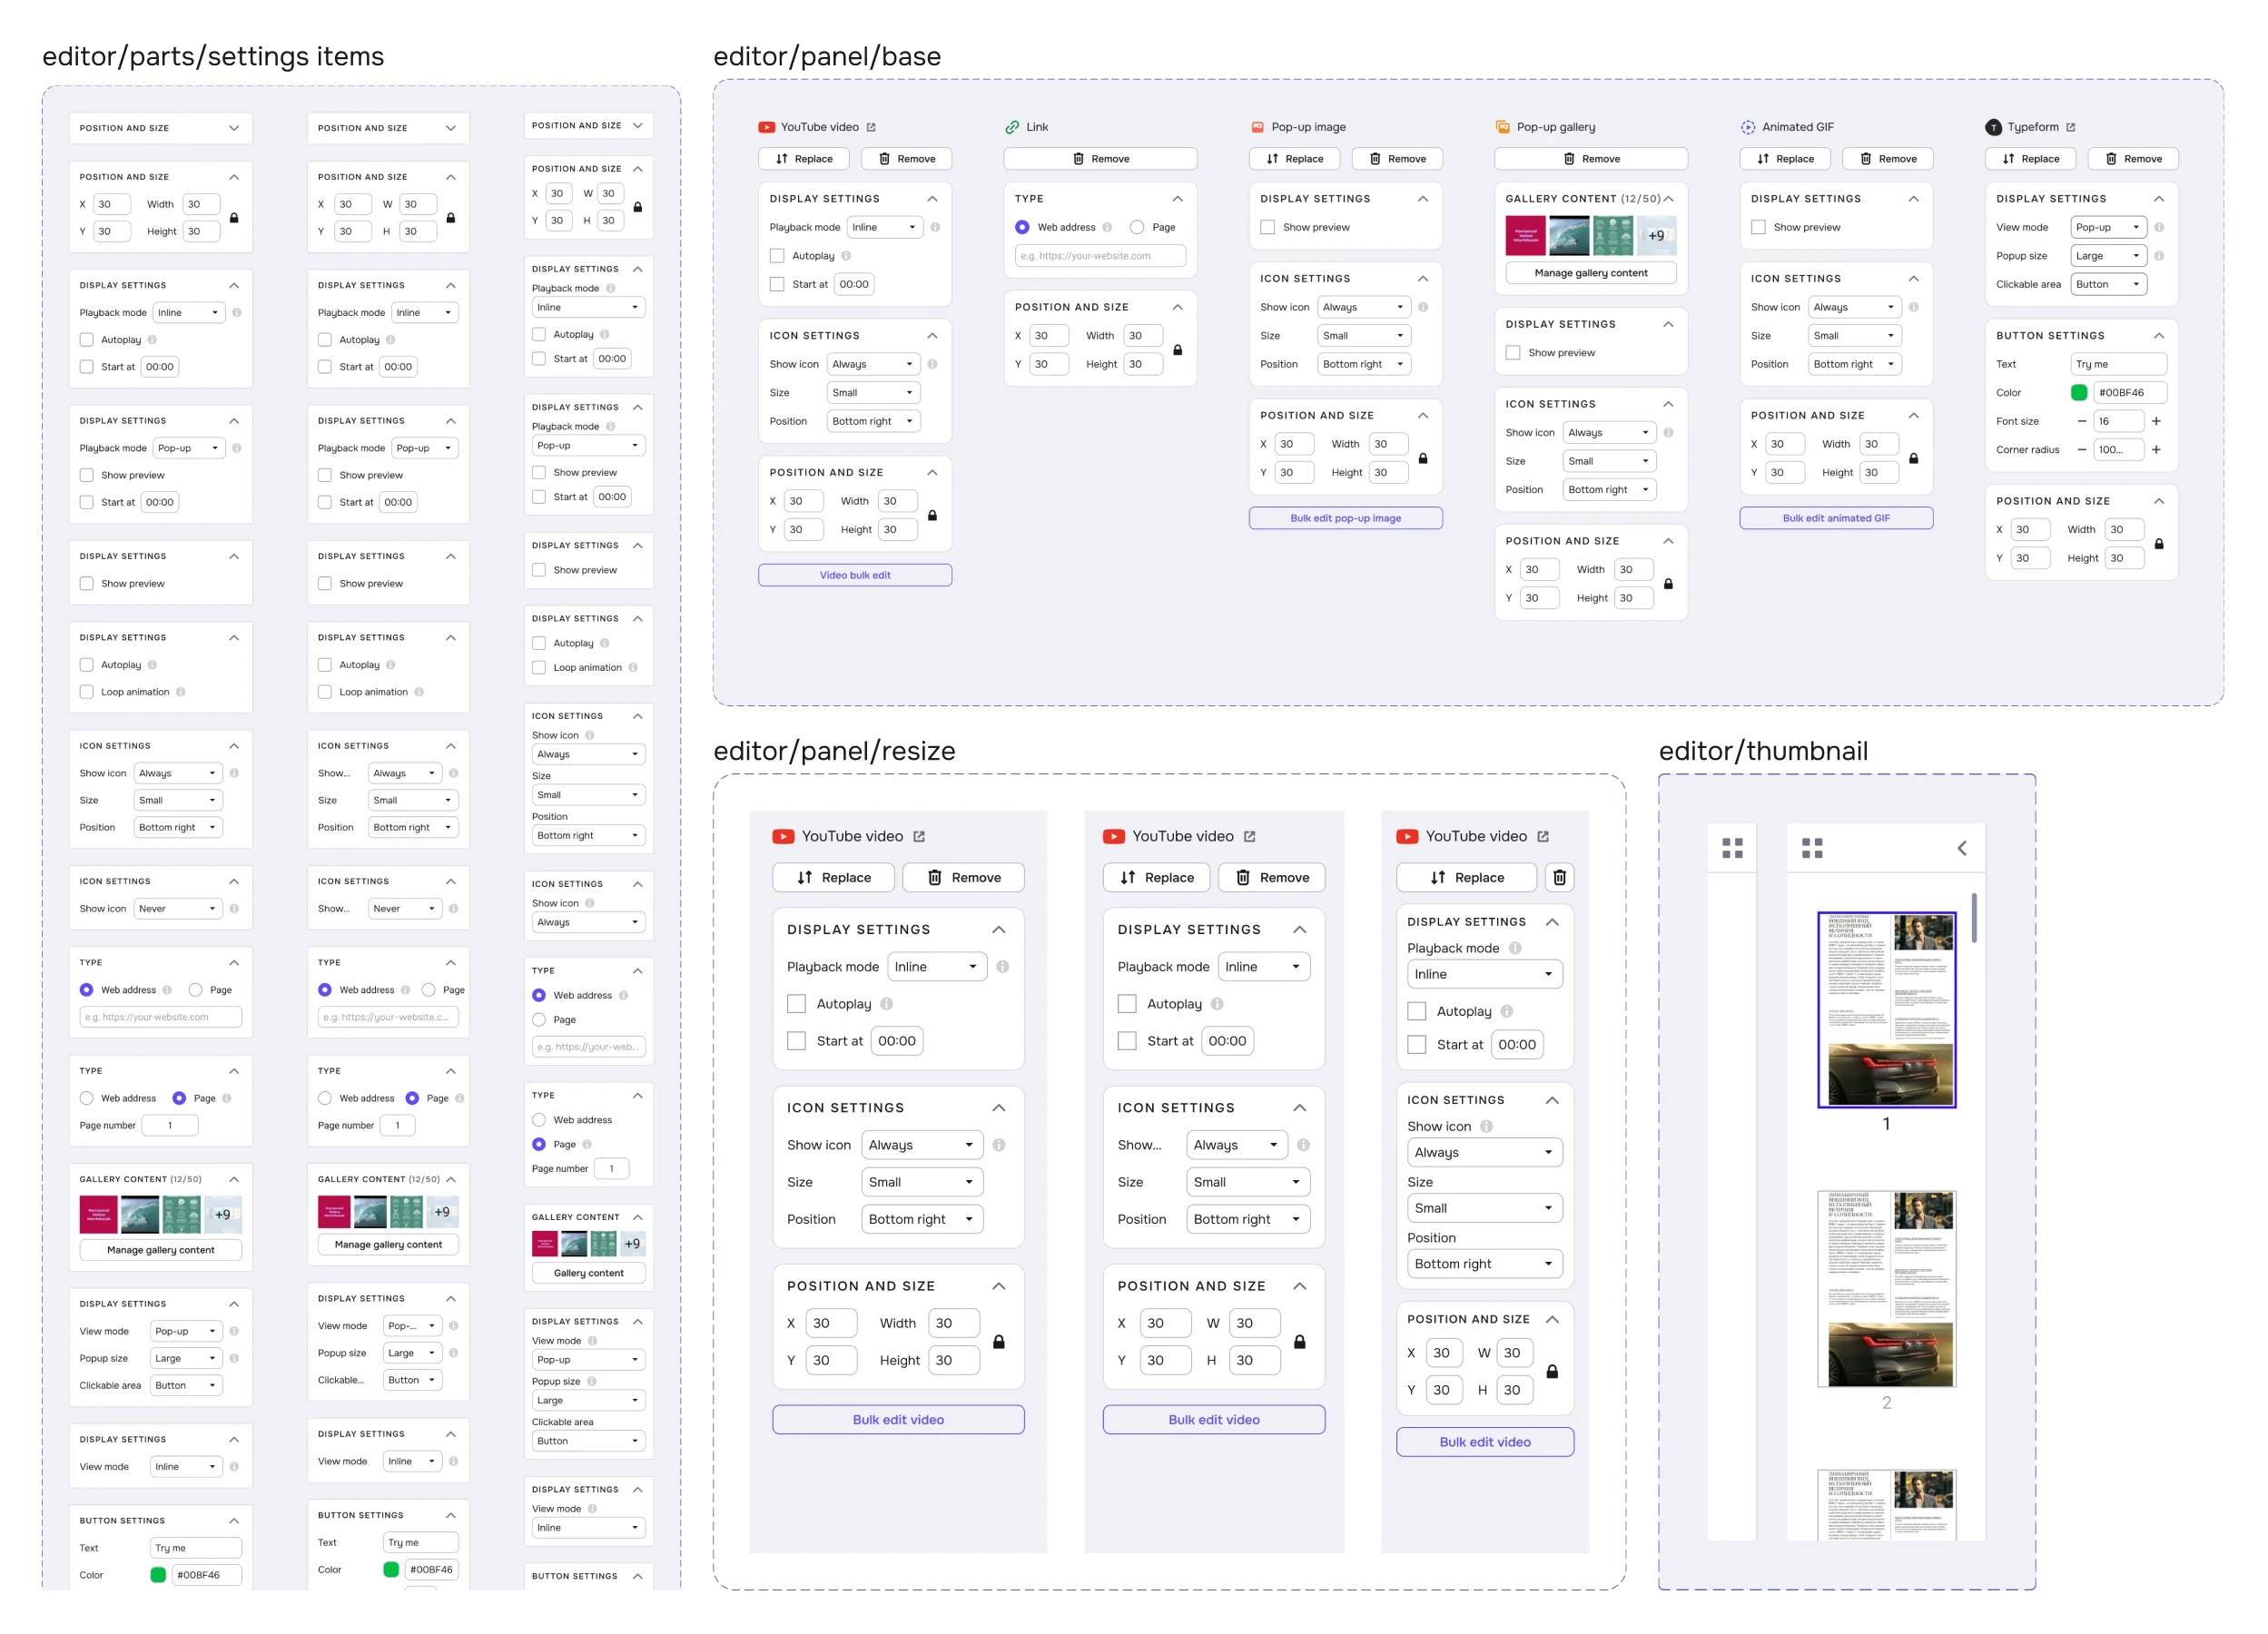This screenshot has width=2268, height=1634.
Task: Toggle the aspect lock in the Animated GIF panel
Action: click(x=1914, y=458)
